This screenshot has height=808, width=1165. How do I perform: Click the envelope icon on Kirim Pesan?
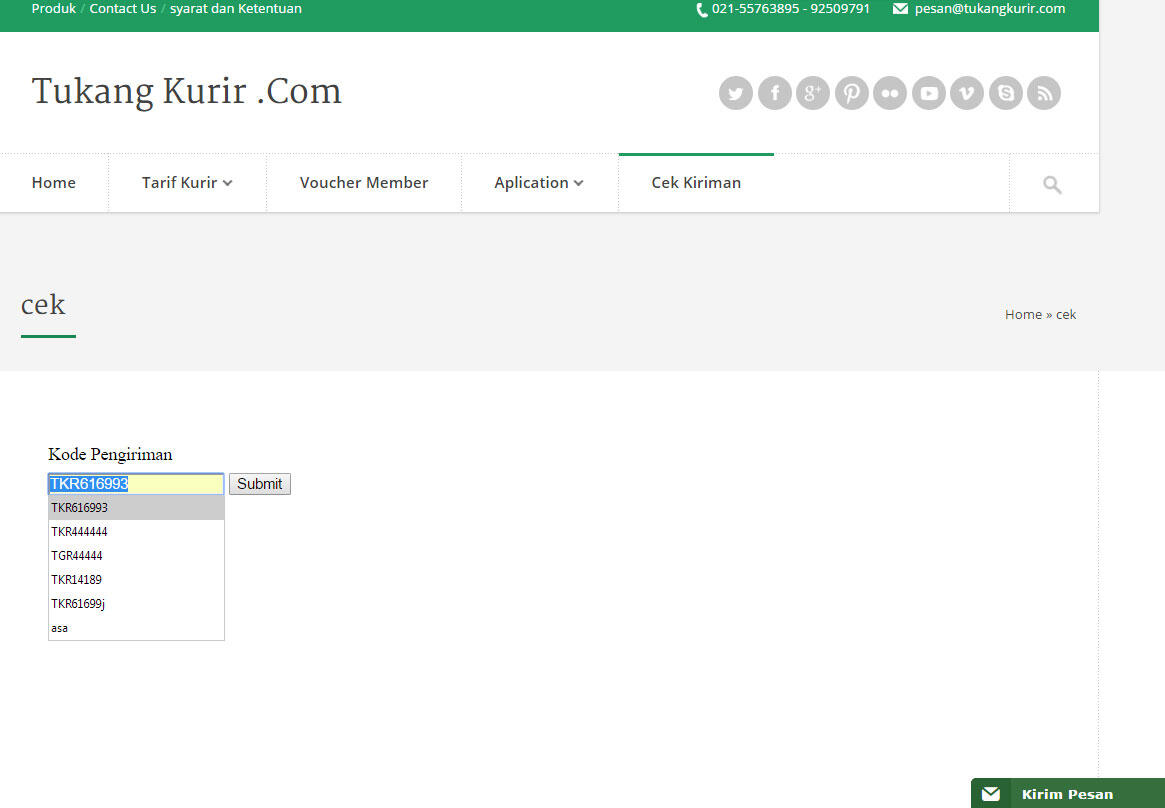(991, 794)
